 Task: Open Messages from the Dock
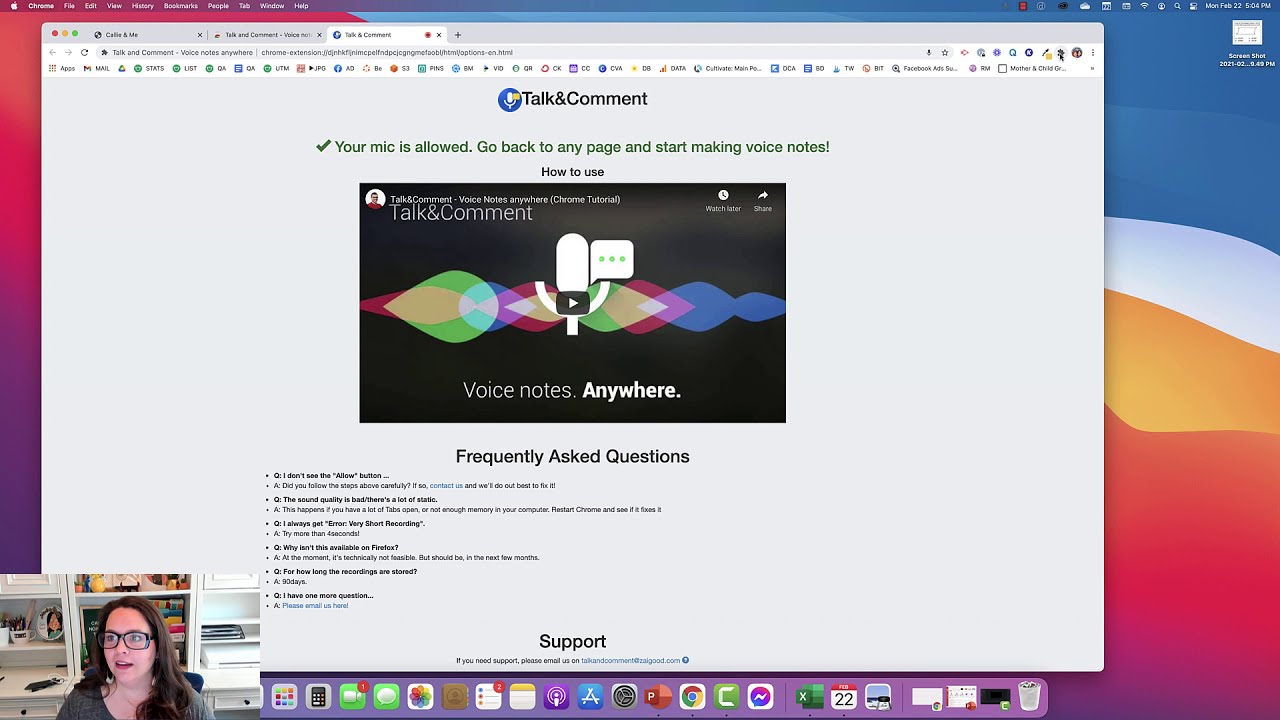[x=386, y=696]
